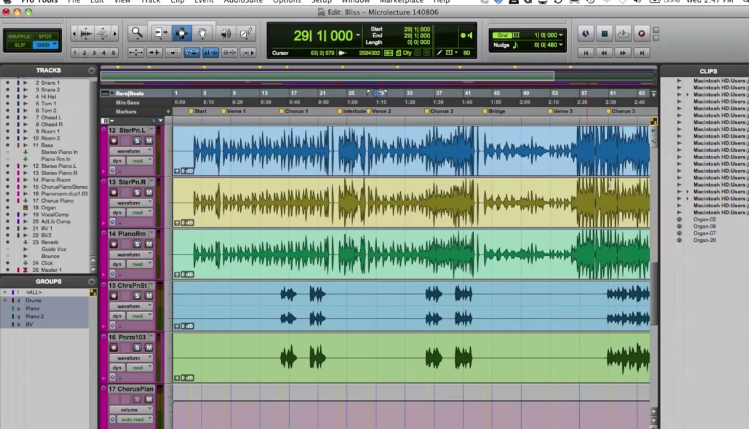Image resolution: width=749 pixels, height=429 pixels.
Task: Click Zoom Toggle button in toolbar
Action: click(x=136, y=53)
